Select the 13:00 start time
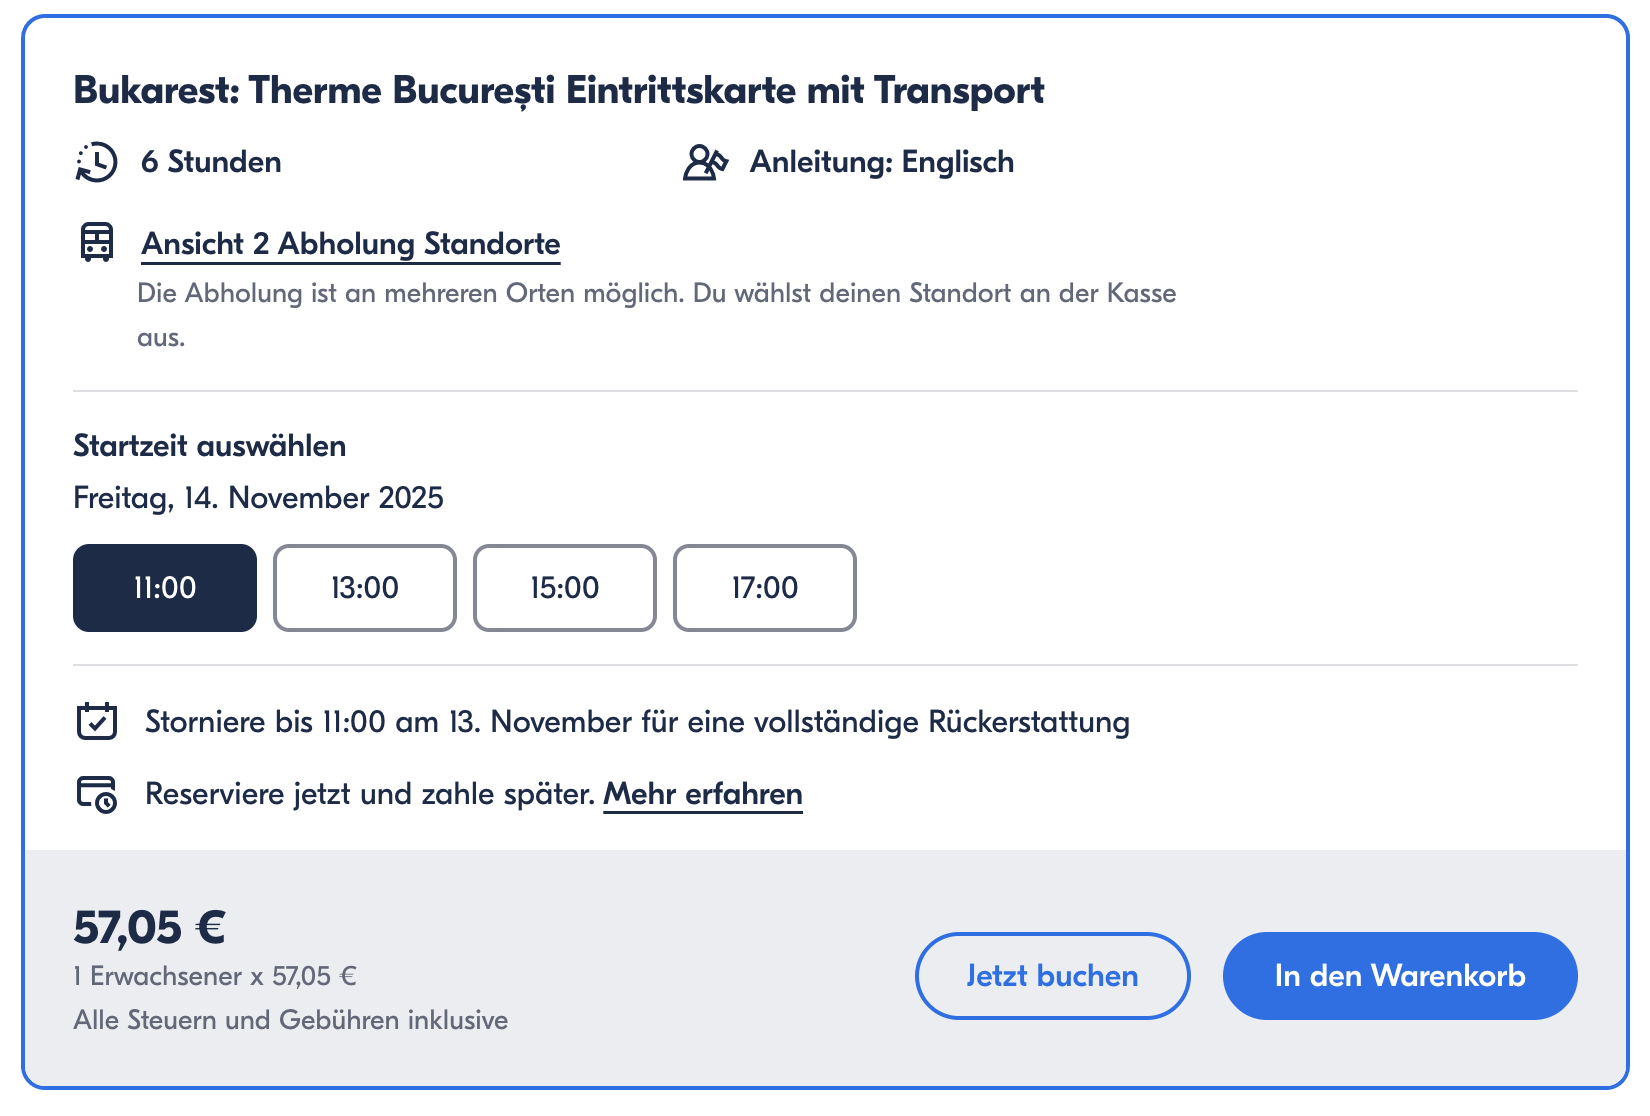1650x1116 pixels. [365, 588]
